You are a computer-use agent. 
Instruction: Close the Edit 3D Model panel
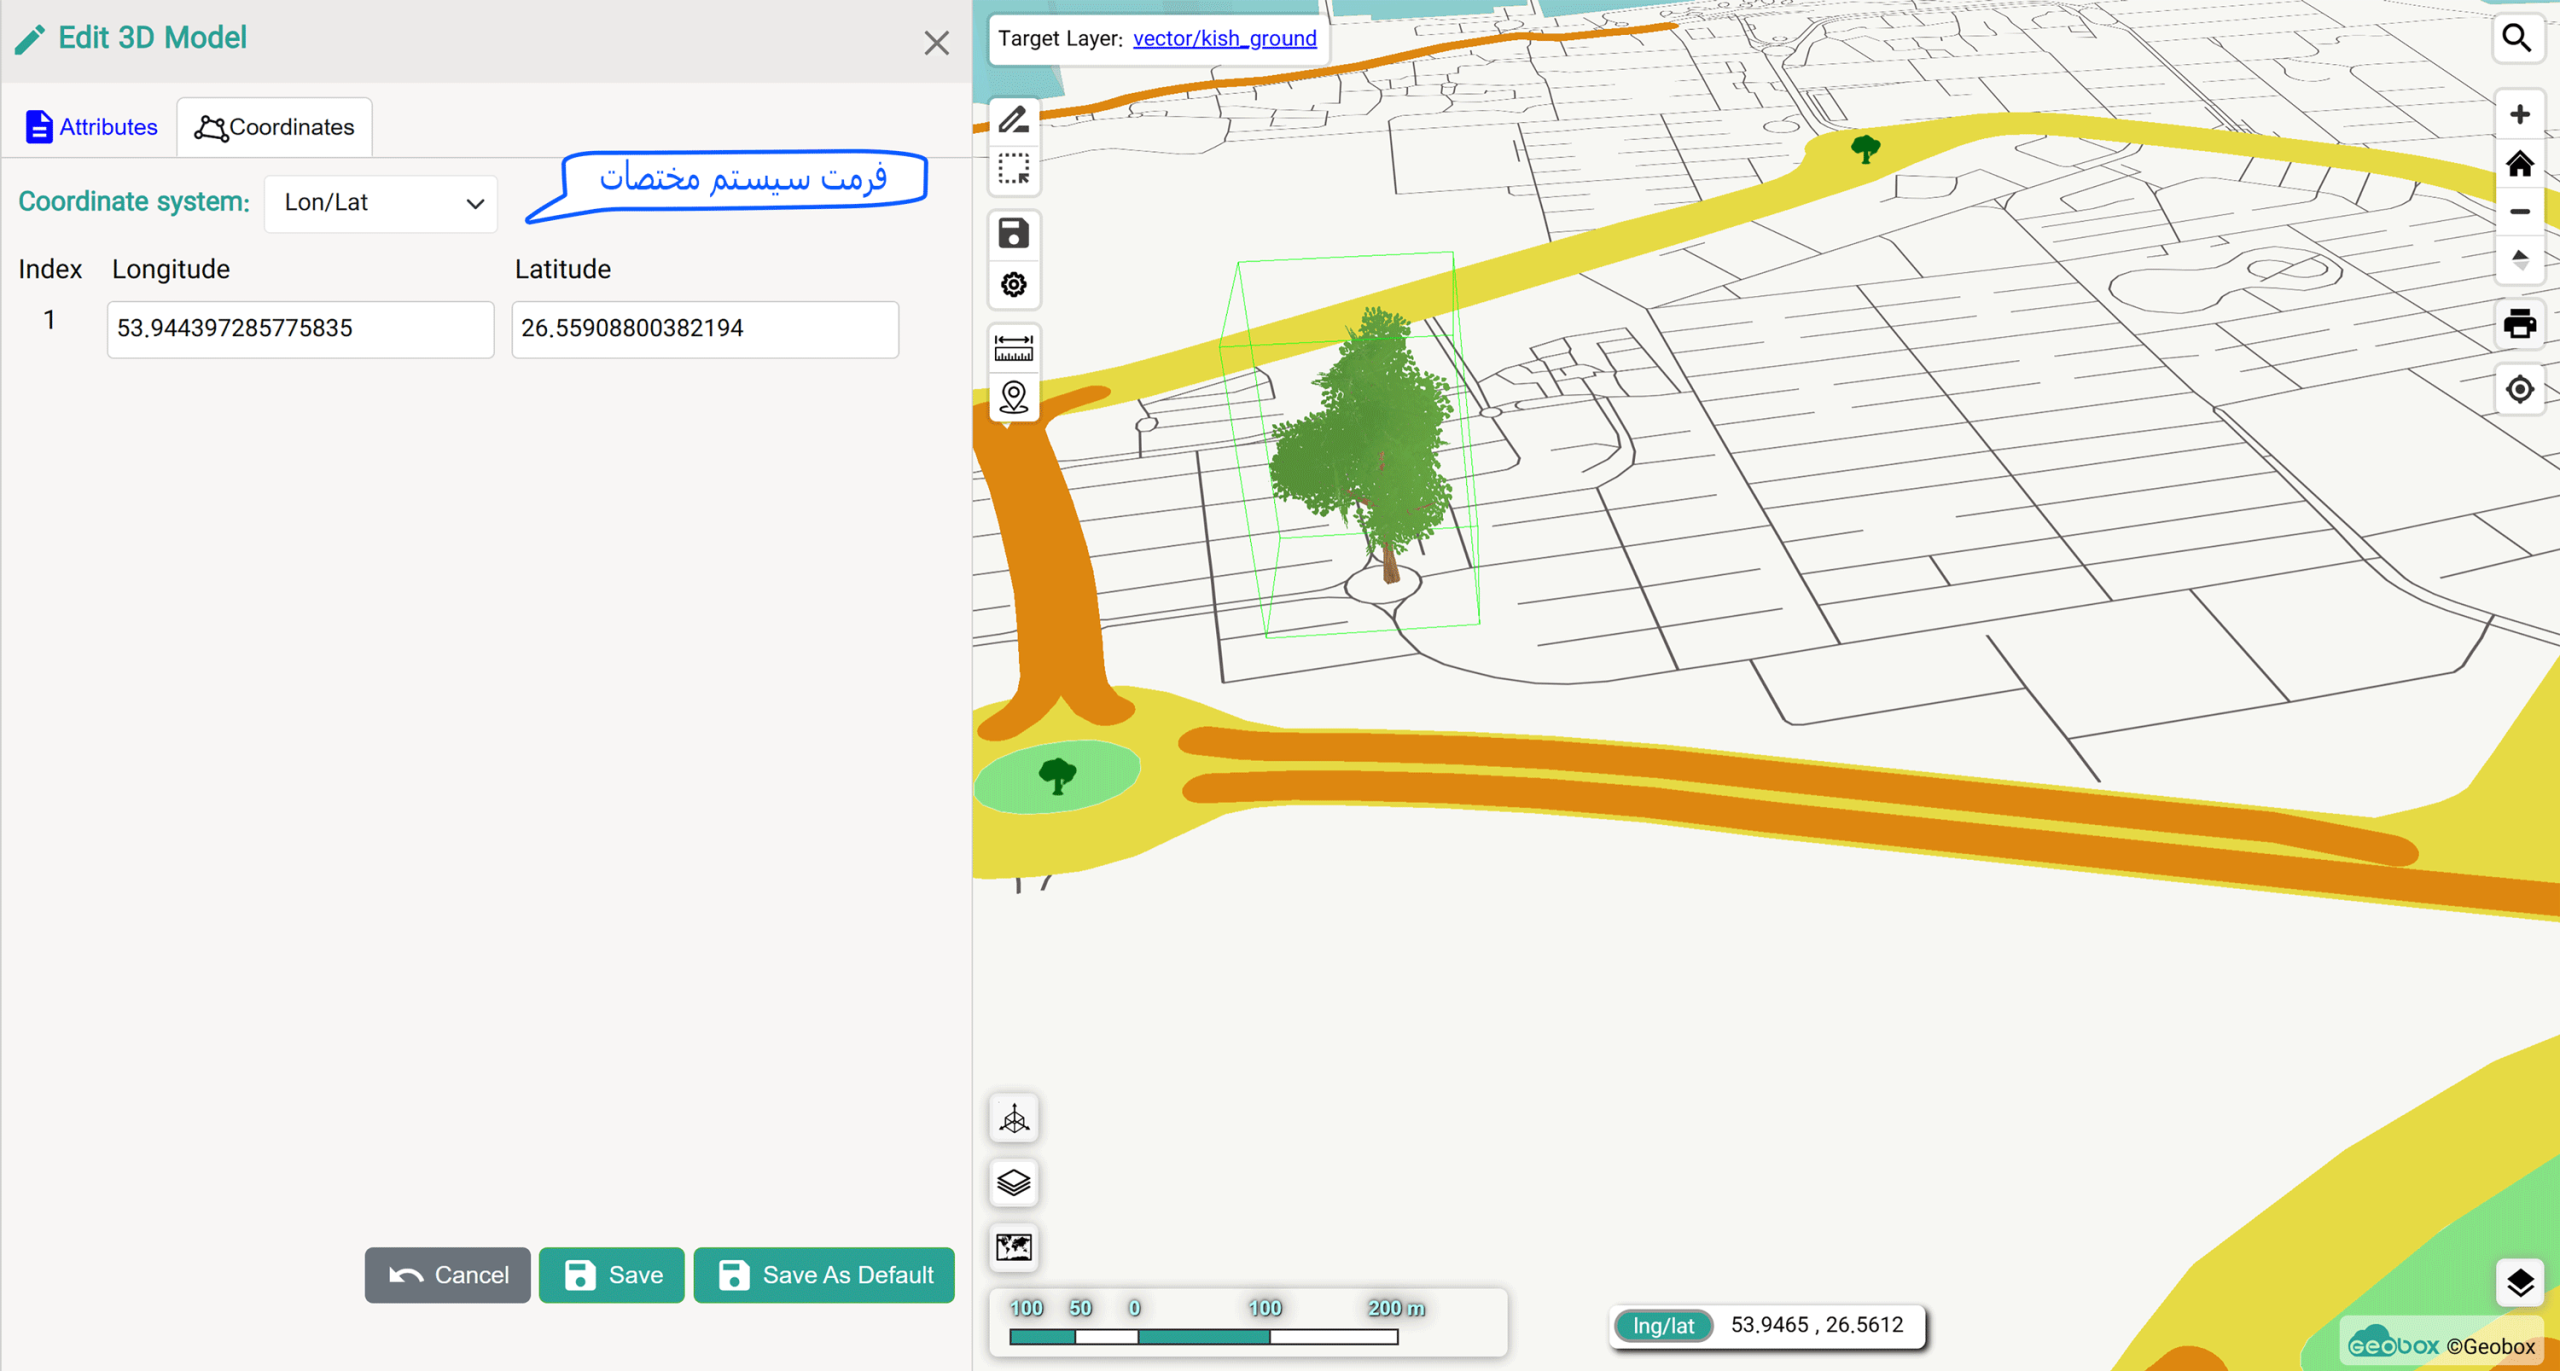936,43
